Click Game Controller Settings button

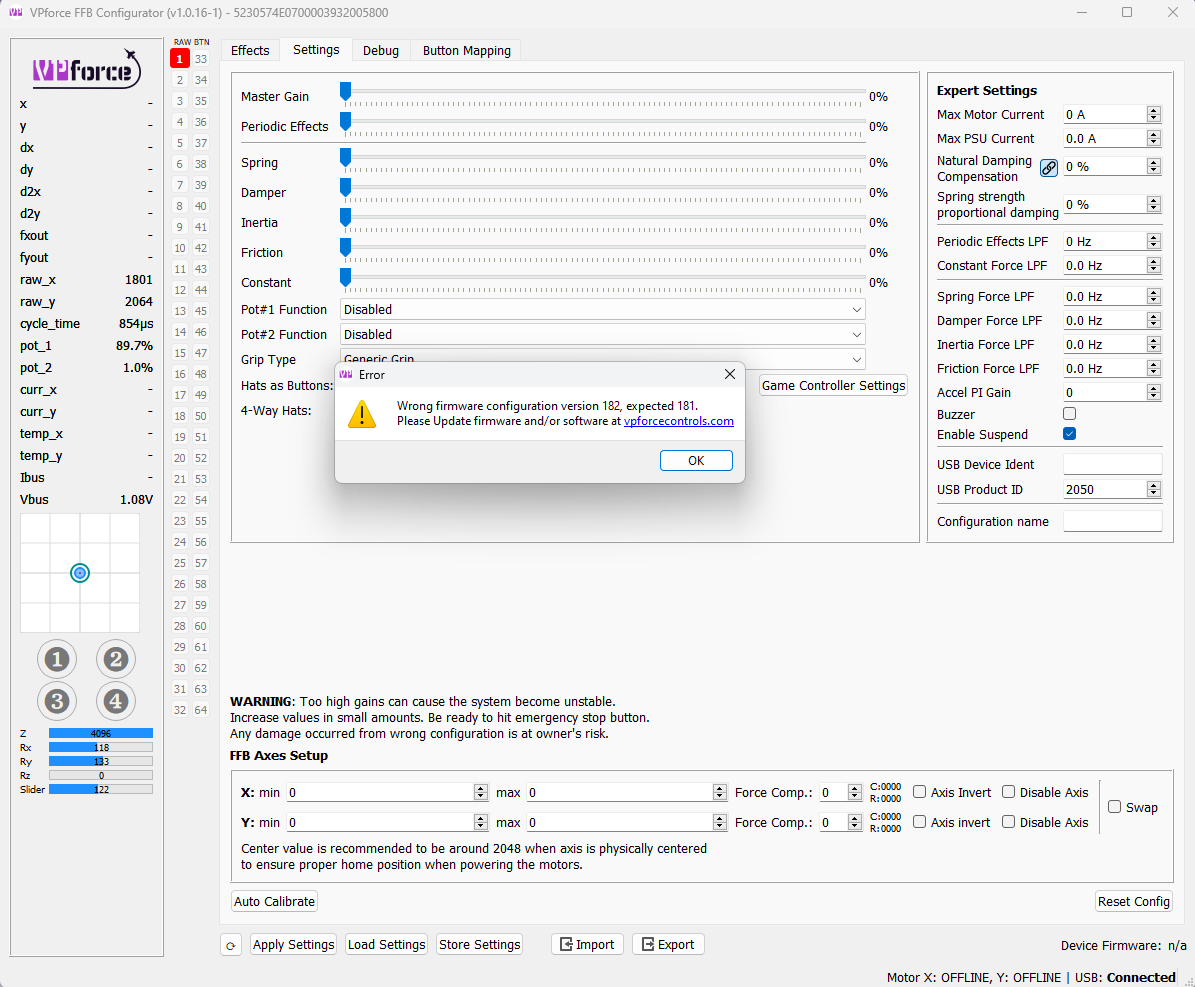[833, 386]
